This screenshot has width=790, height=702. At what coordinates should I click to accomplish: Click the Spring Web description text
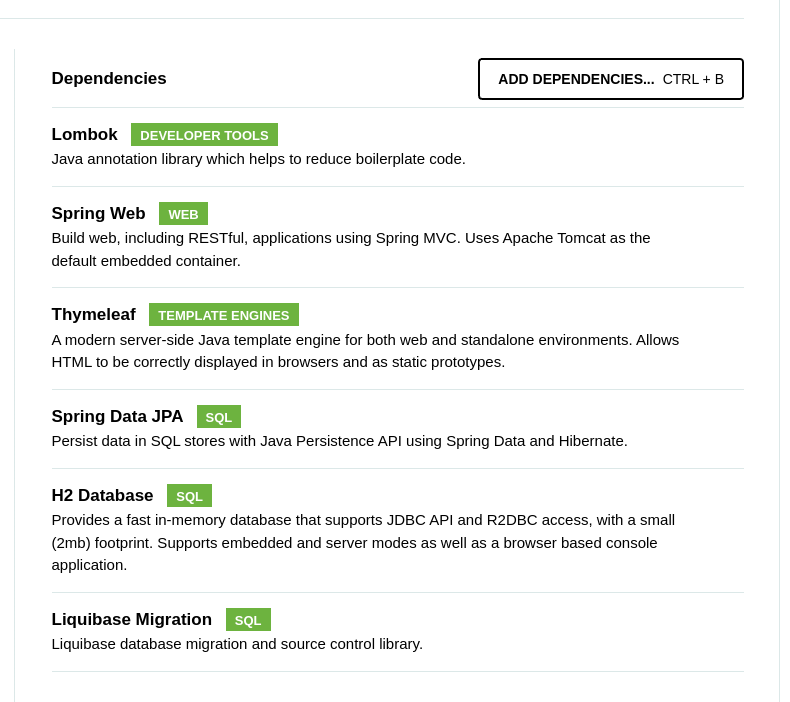click(x=350, y=249)
